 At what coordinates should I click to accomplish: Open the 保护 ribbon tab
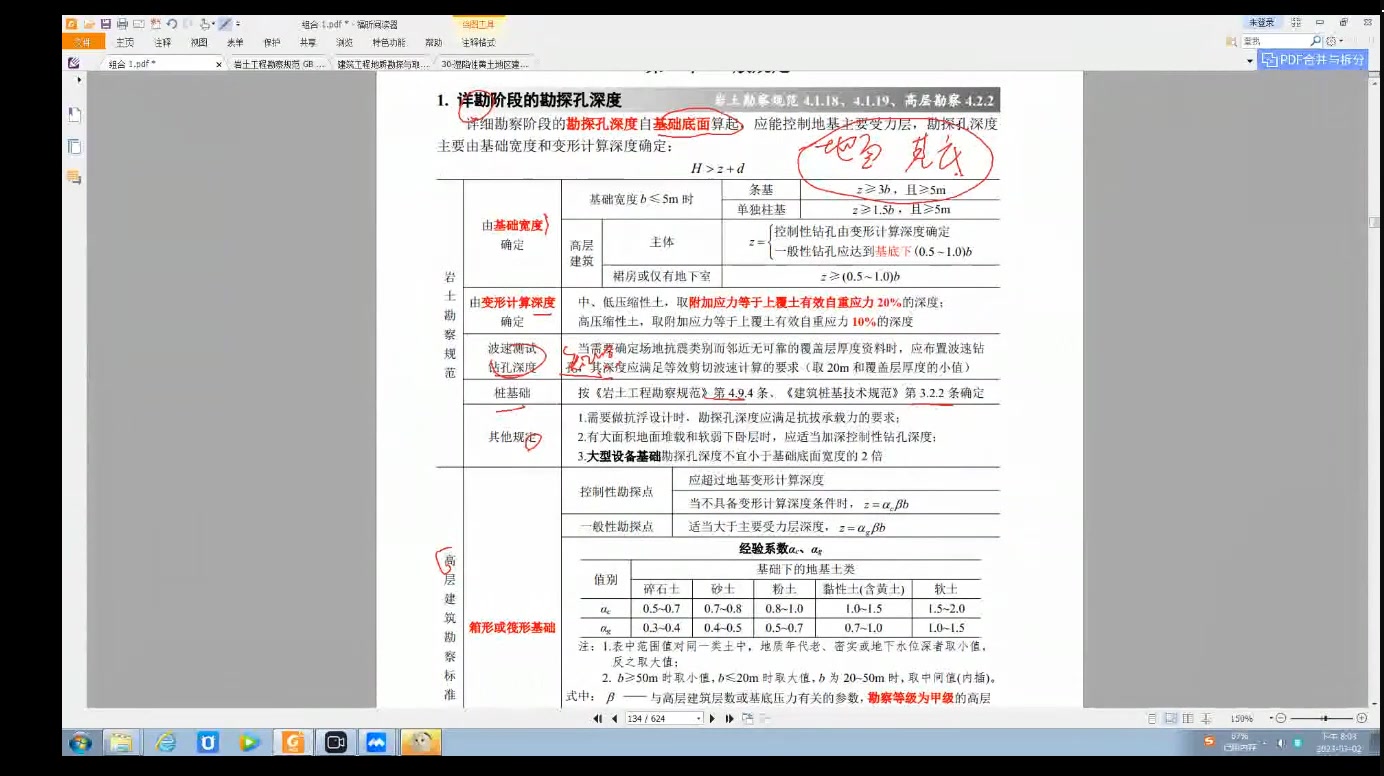coord(272,43)
